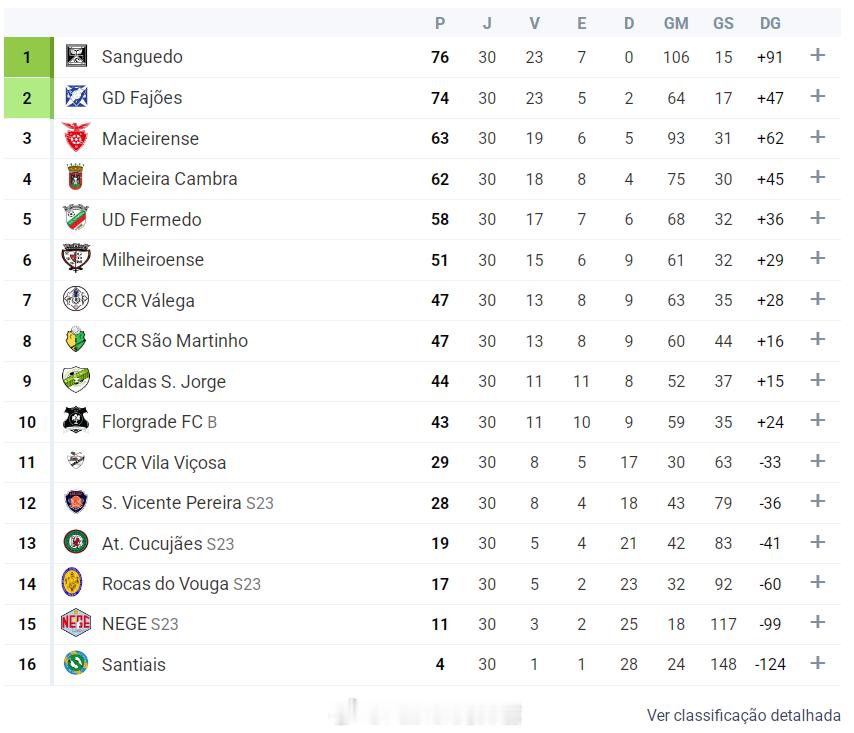This screenshot has height=733, width=854.
Task: Sort by the GM goals scored header
Action: (676, 23)
